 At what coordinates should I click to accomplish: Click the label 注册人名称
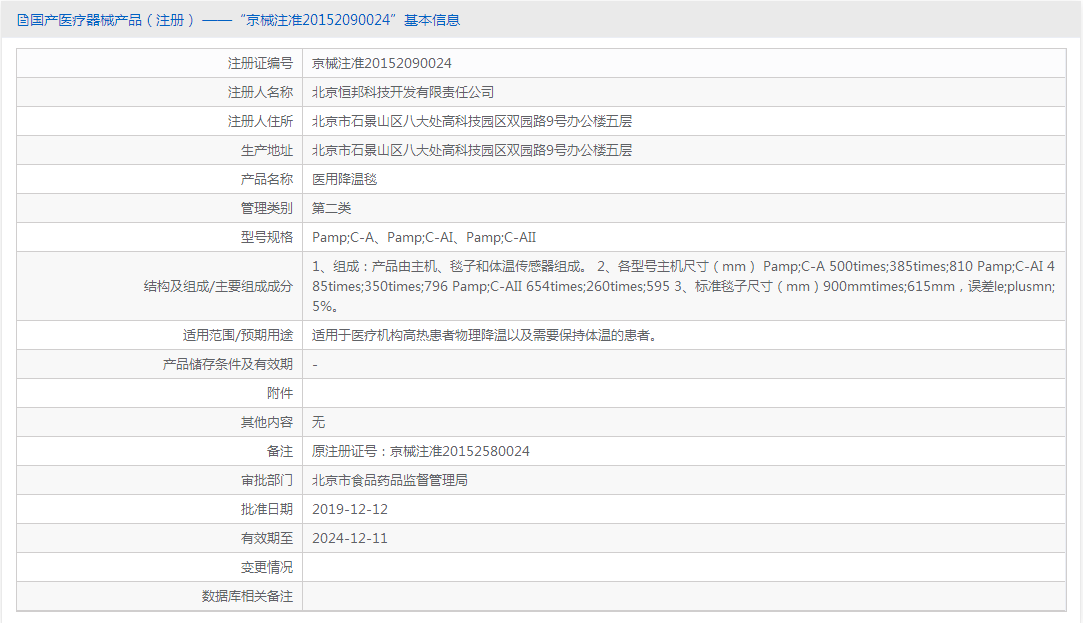pos(260,93)
